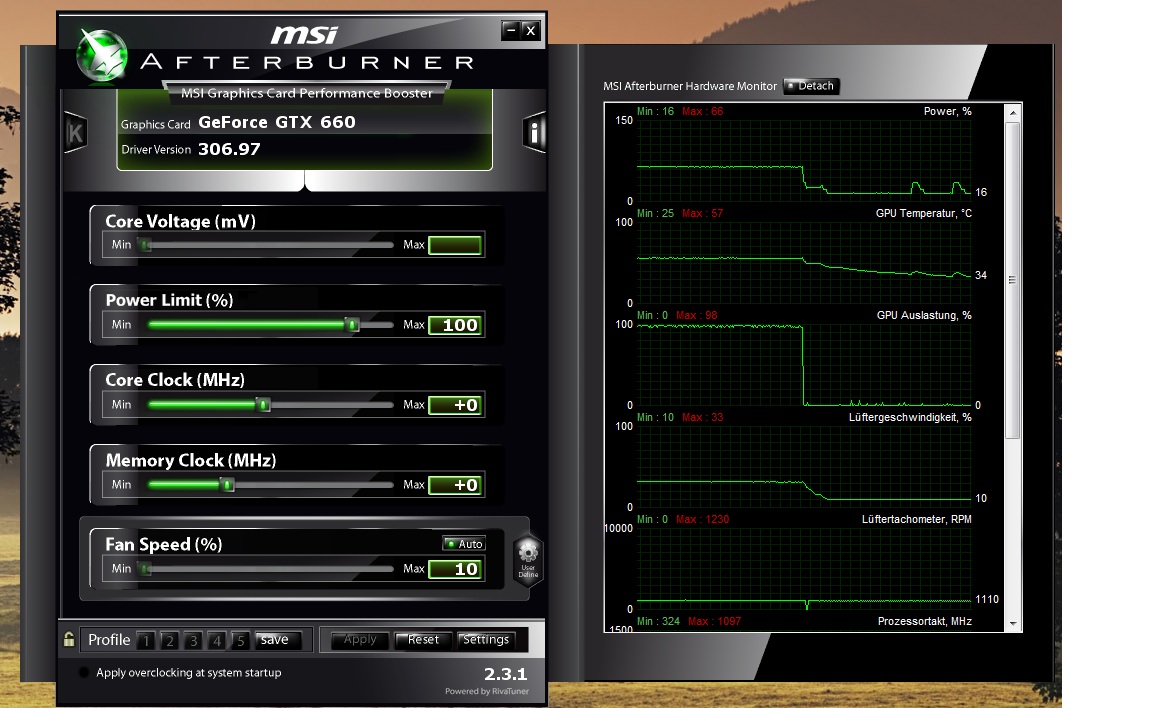This screenshot has width=1152, height=708.
Task: Click the MSI Afterburner jet logo
Action: tap(102, 55)
